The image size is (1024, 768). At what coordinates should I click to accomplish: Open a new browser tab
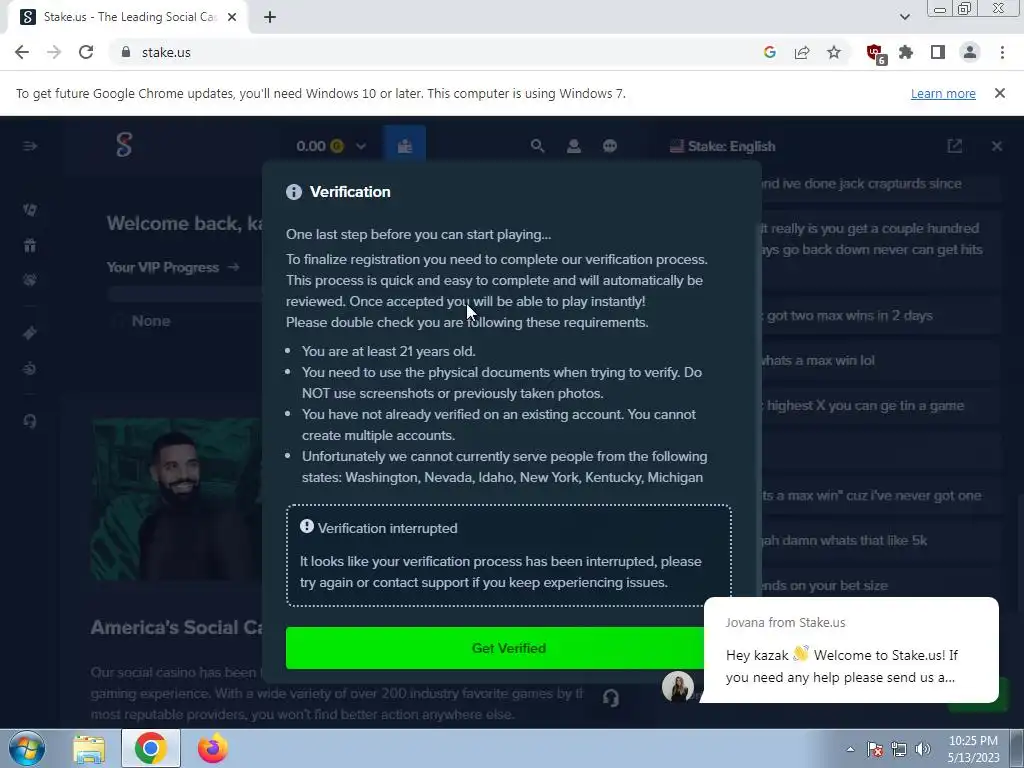click(270, 17)
